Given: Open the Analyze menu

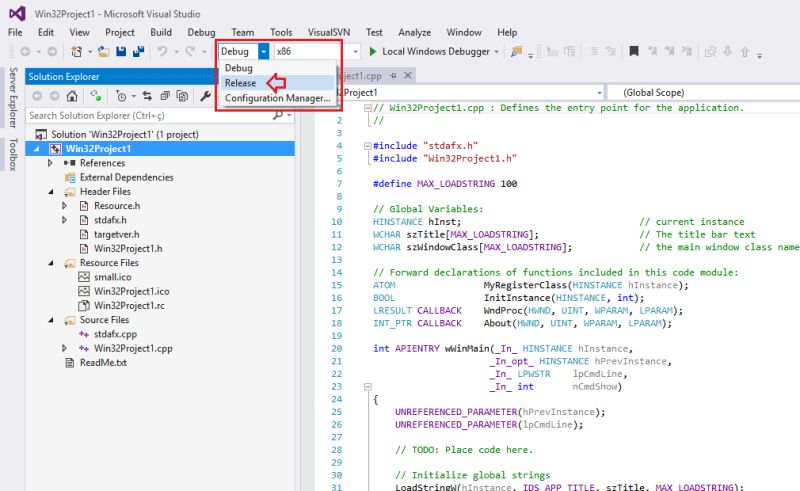Looking at the screenshot, I should tap(414, 32).
